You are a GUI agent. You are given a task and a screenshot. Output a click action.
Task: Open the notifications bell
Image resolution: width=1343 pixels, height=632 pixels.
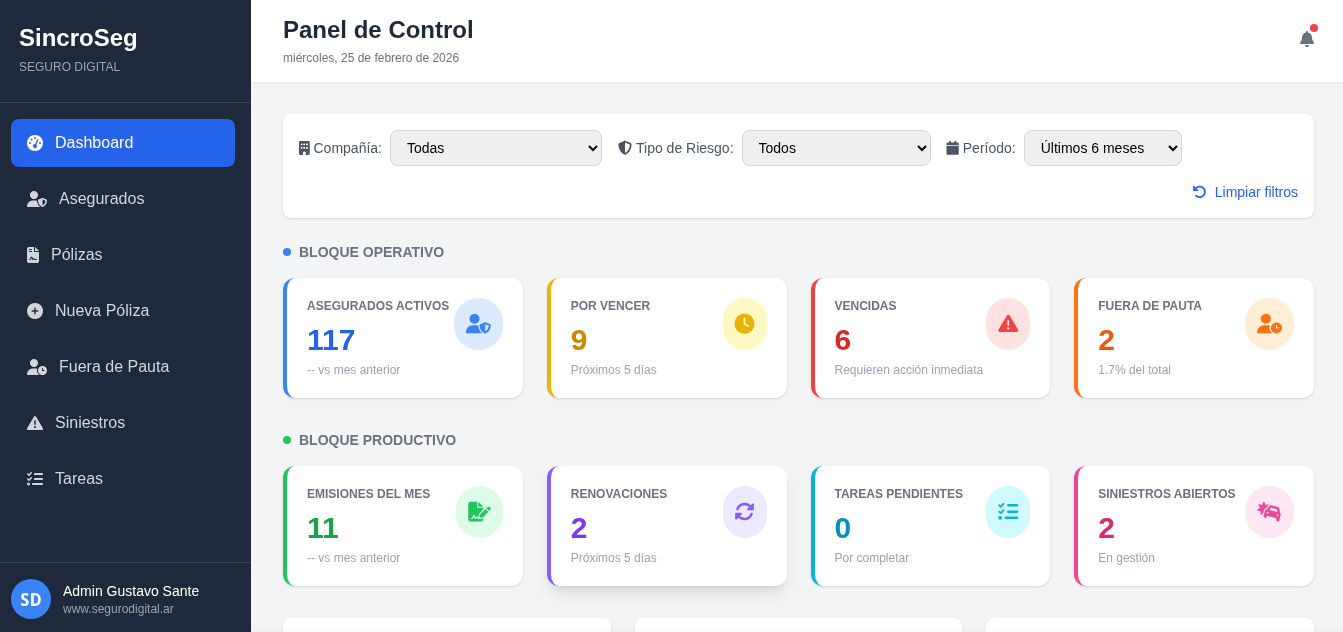1306,37
